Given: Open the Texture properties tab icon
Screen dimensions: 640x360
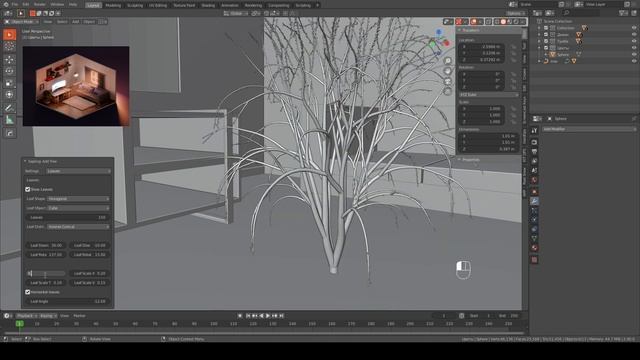Looking at the screenshot, I should pos(534,260).
